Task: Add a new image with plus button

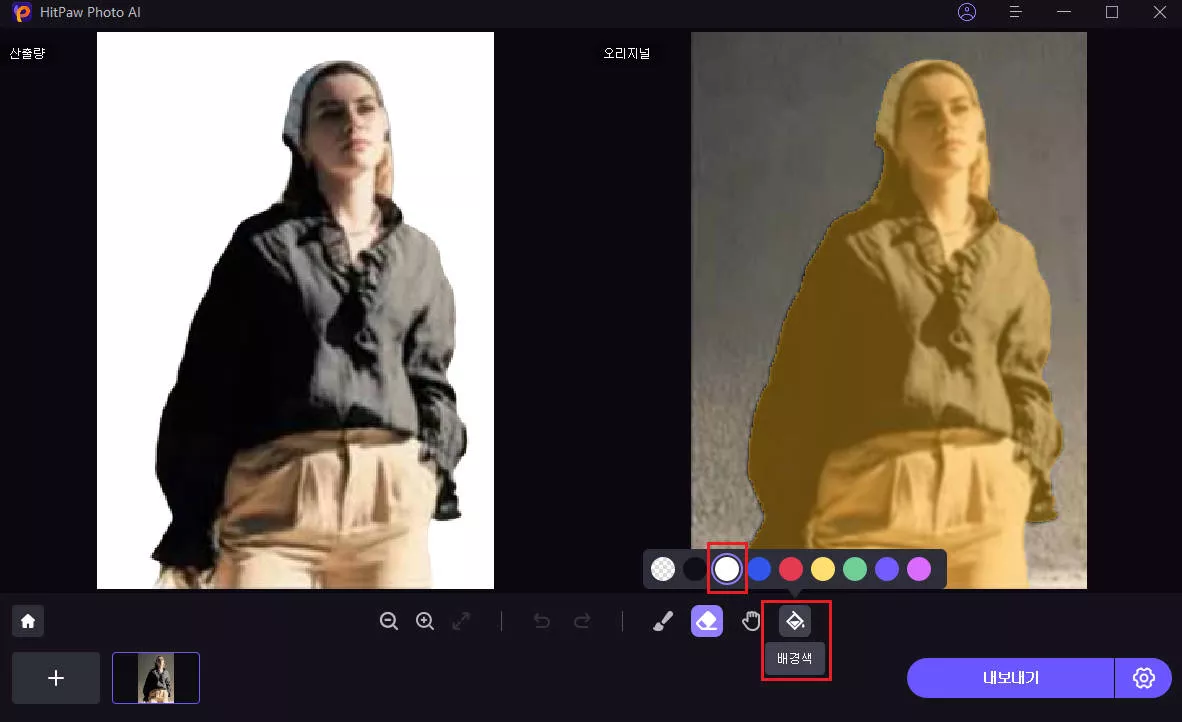Action: (x=56, y=678)
